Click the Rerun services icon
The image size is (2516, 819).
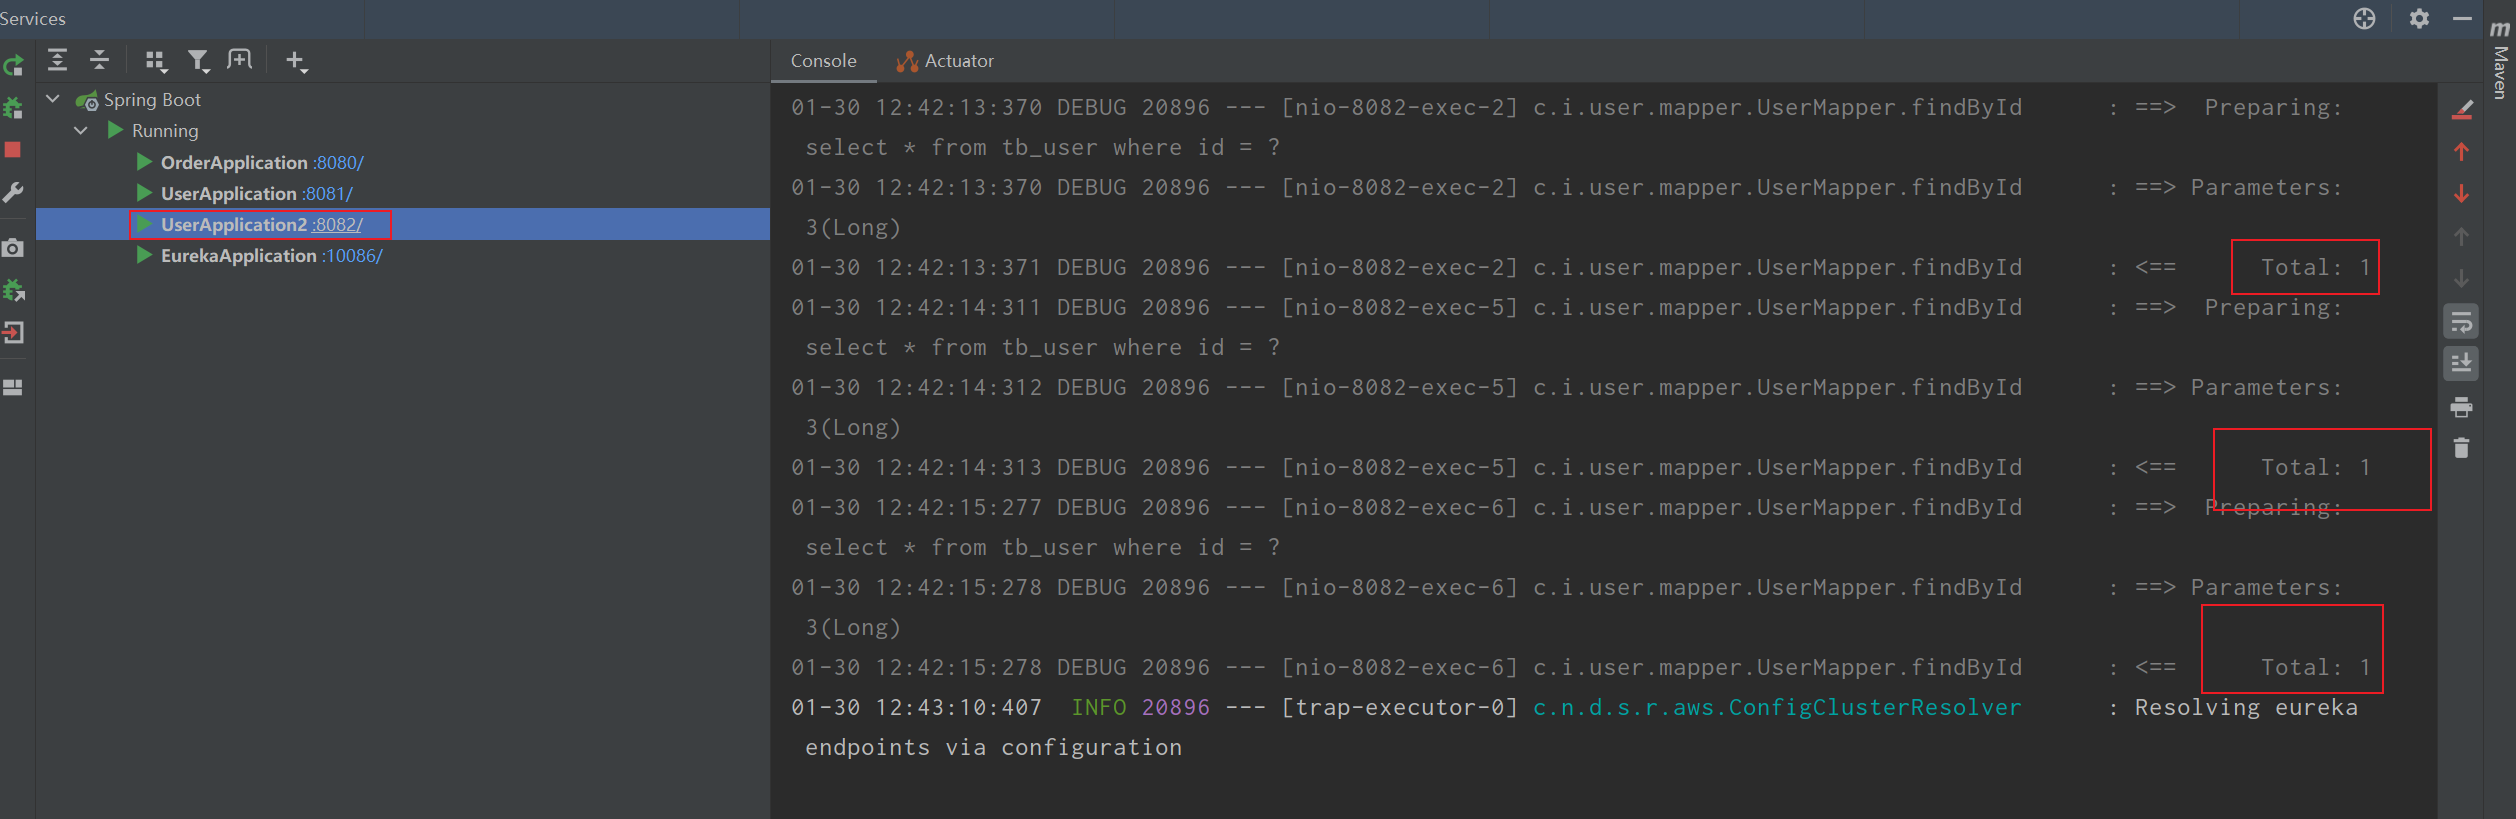tap(13, 66)
